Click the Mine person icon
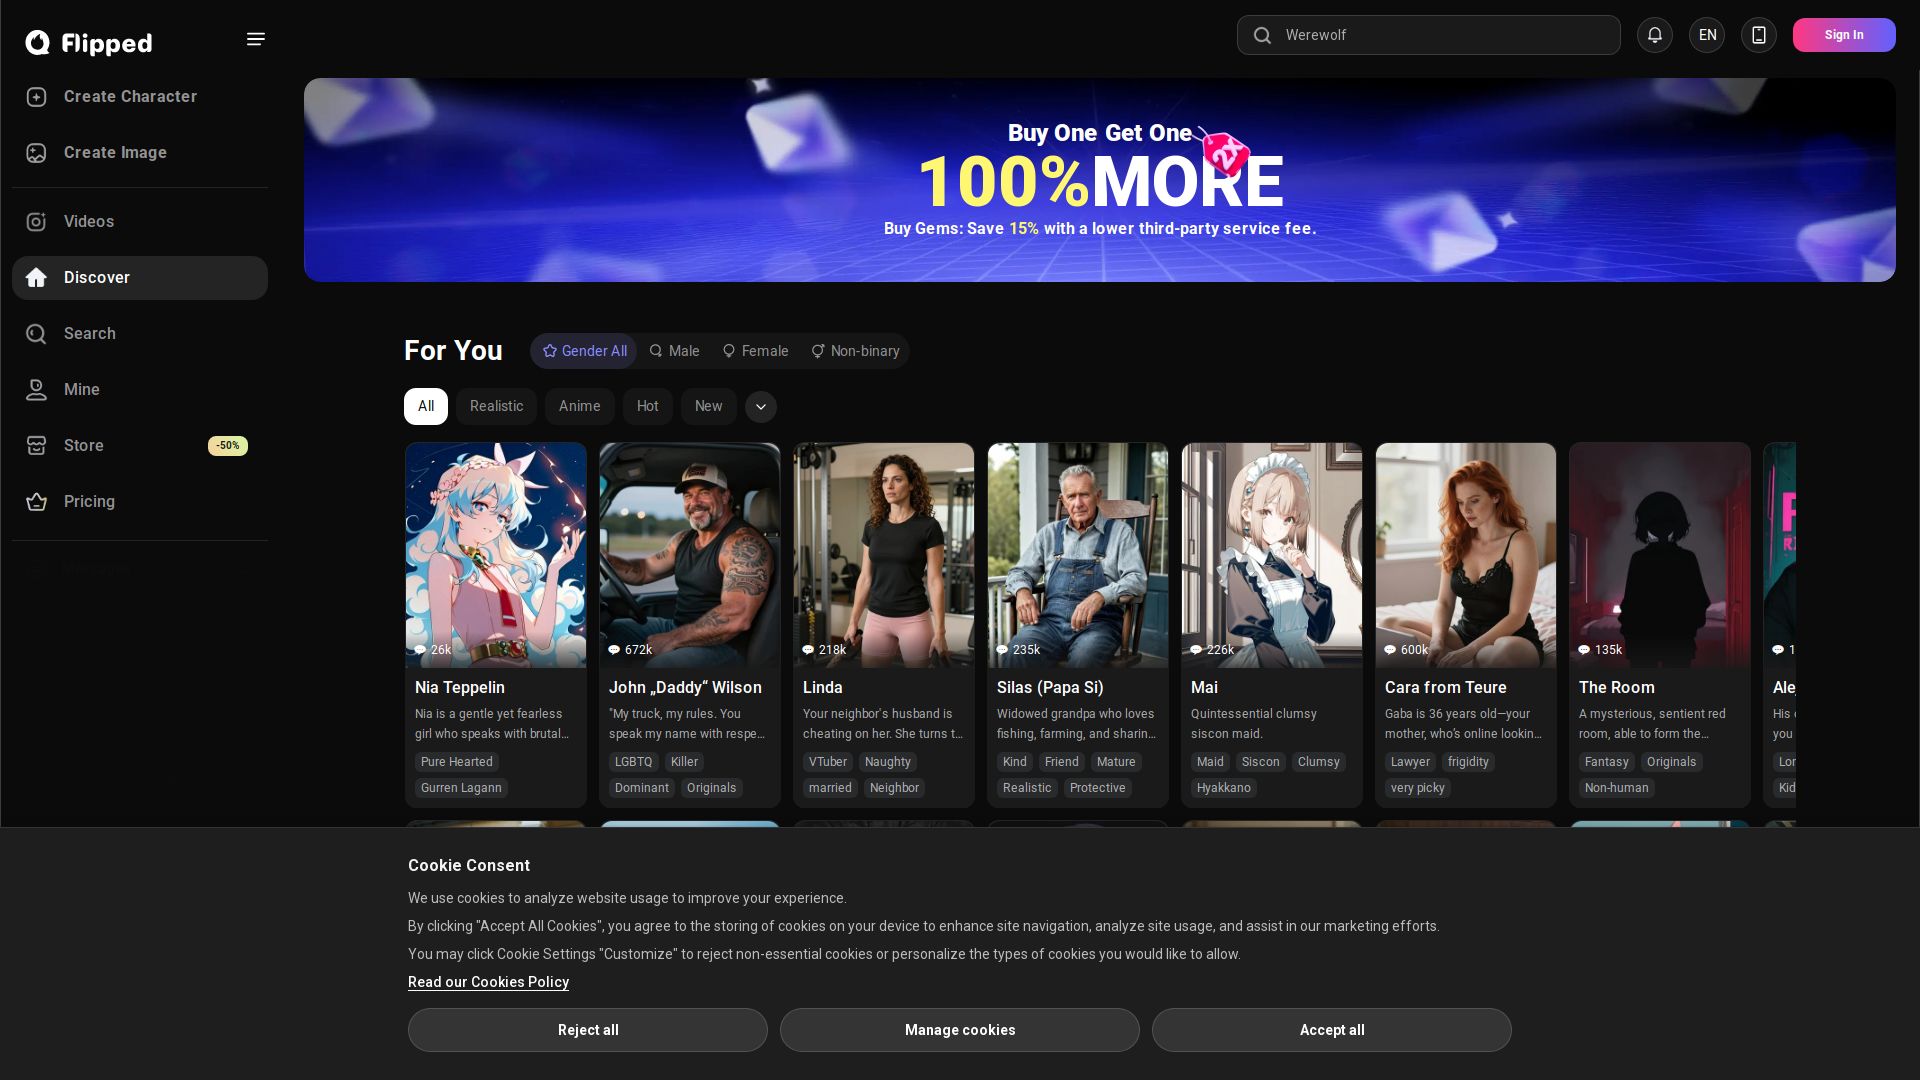This screenshot has height=1080, width=1920. 37,390
